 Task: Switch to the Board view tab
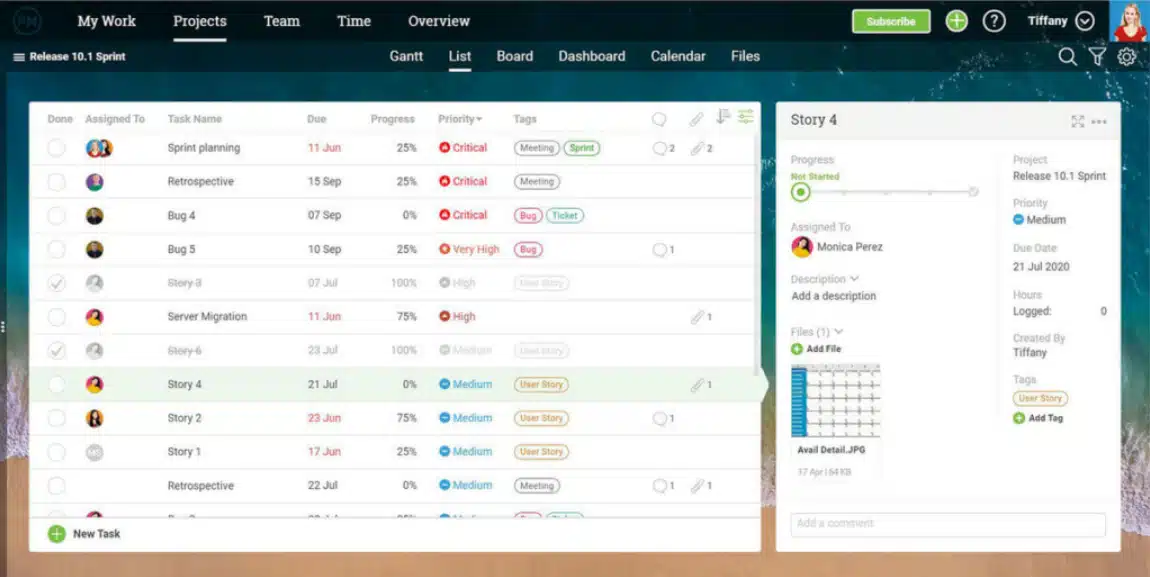click(515, 56)
